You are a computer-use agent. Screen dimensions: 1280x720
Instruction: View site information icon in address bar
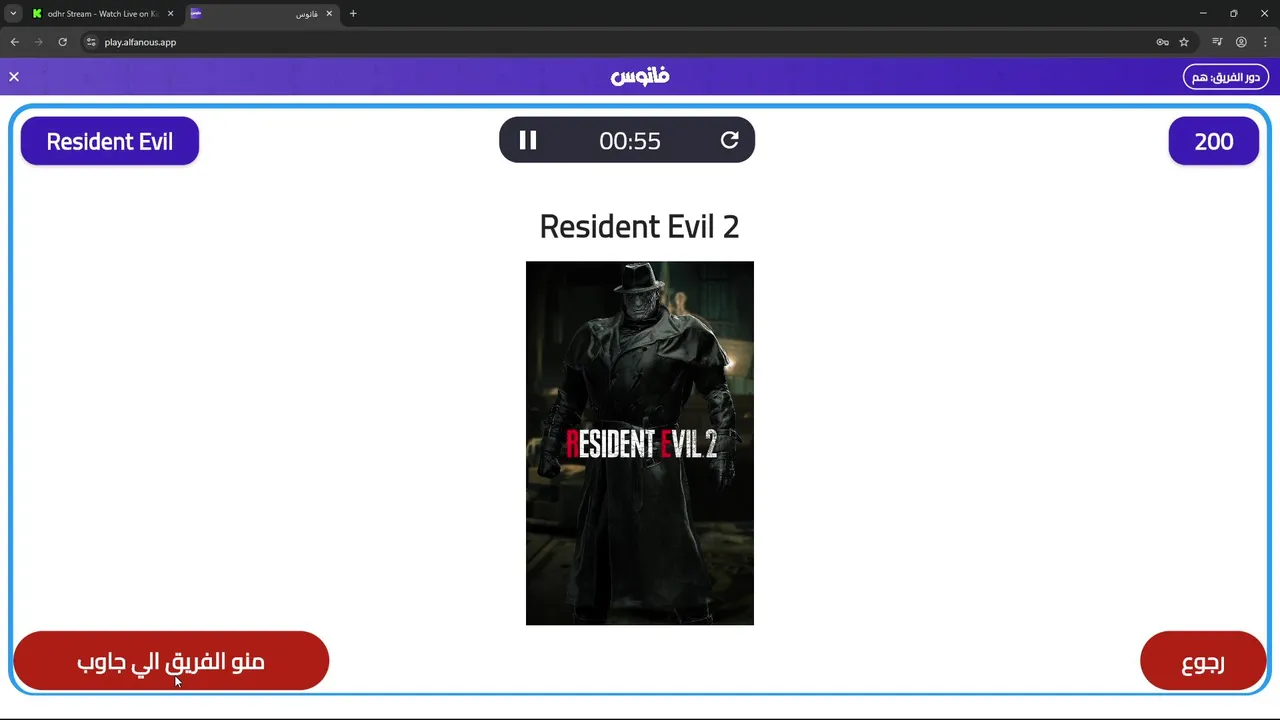pos(91,42)
